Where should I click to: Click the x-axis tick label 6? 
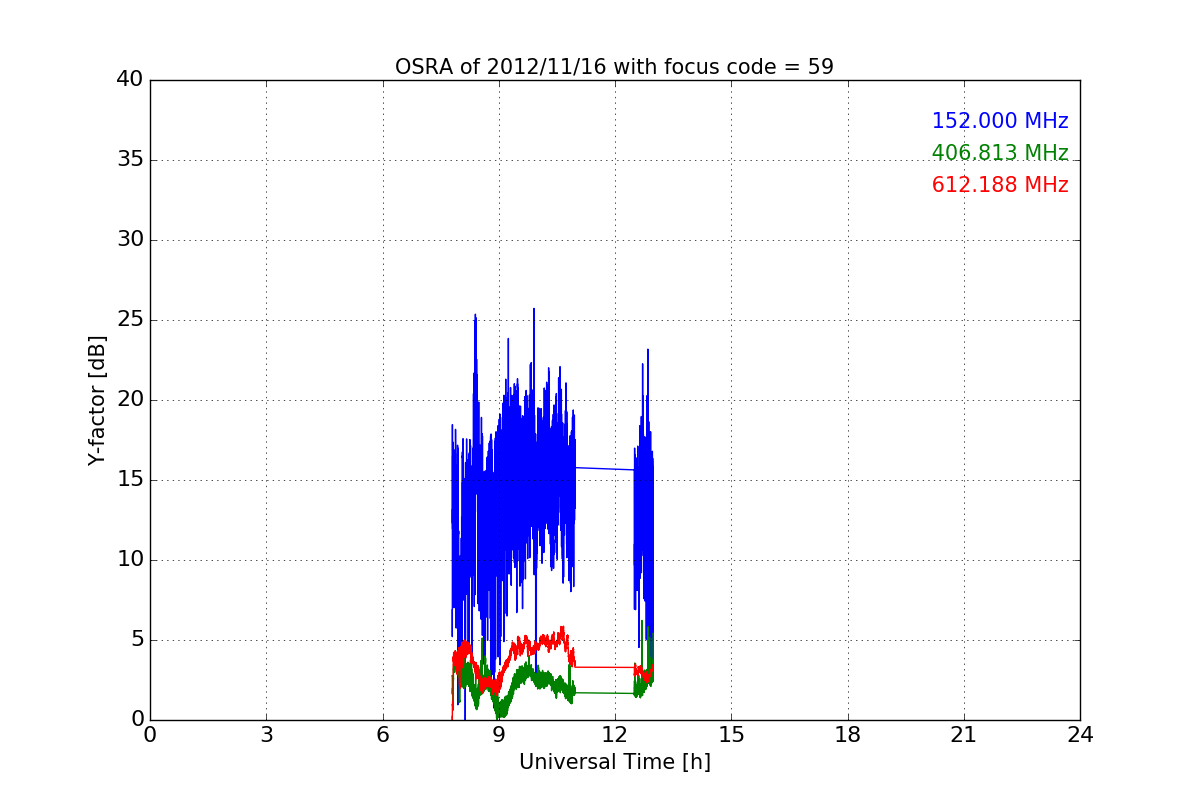(382, 735)
